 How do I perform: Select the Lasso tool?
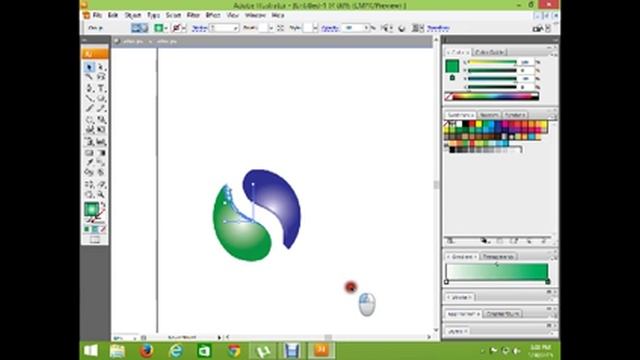tap(101, 77)
